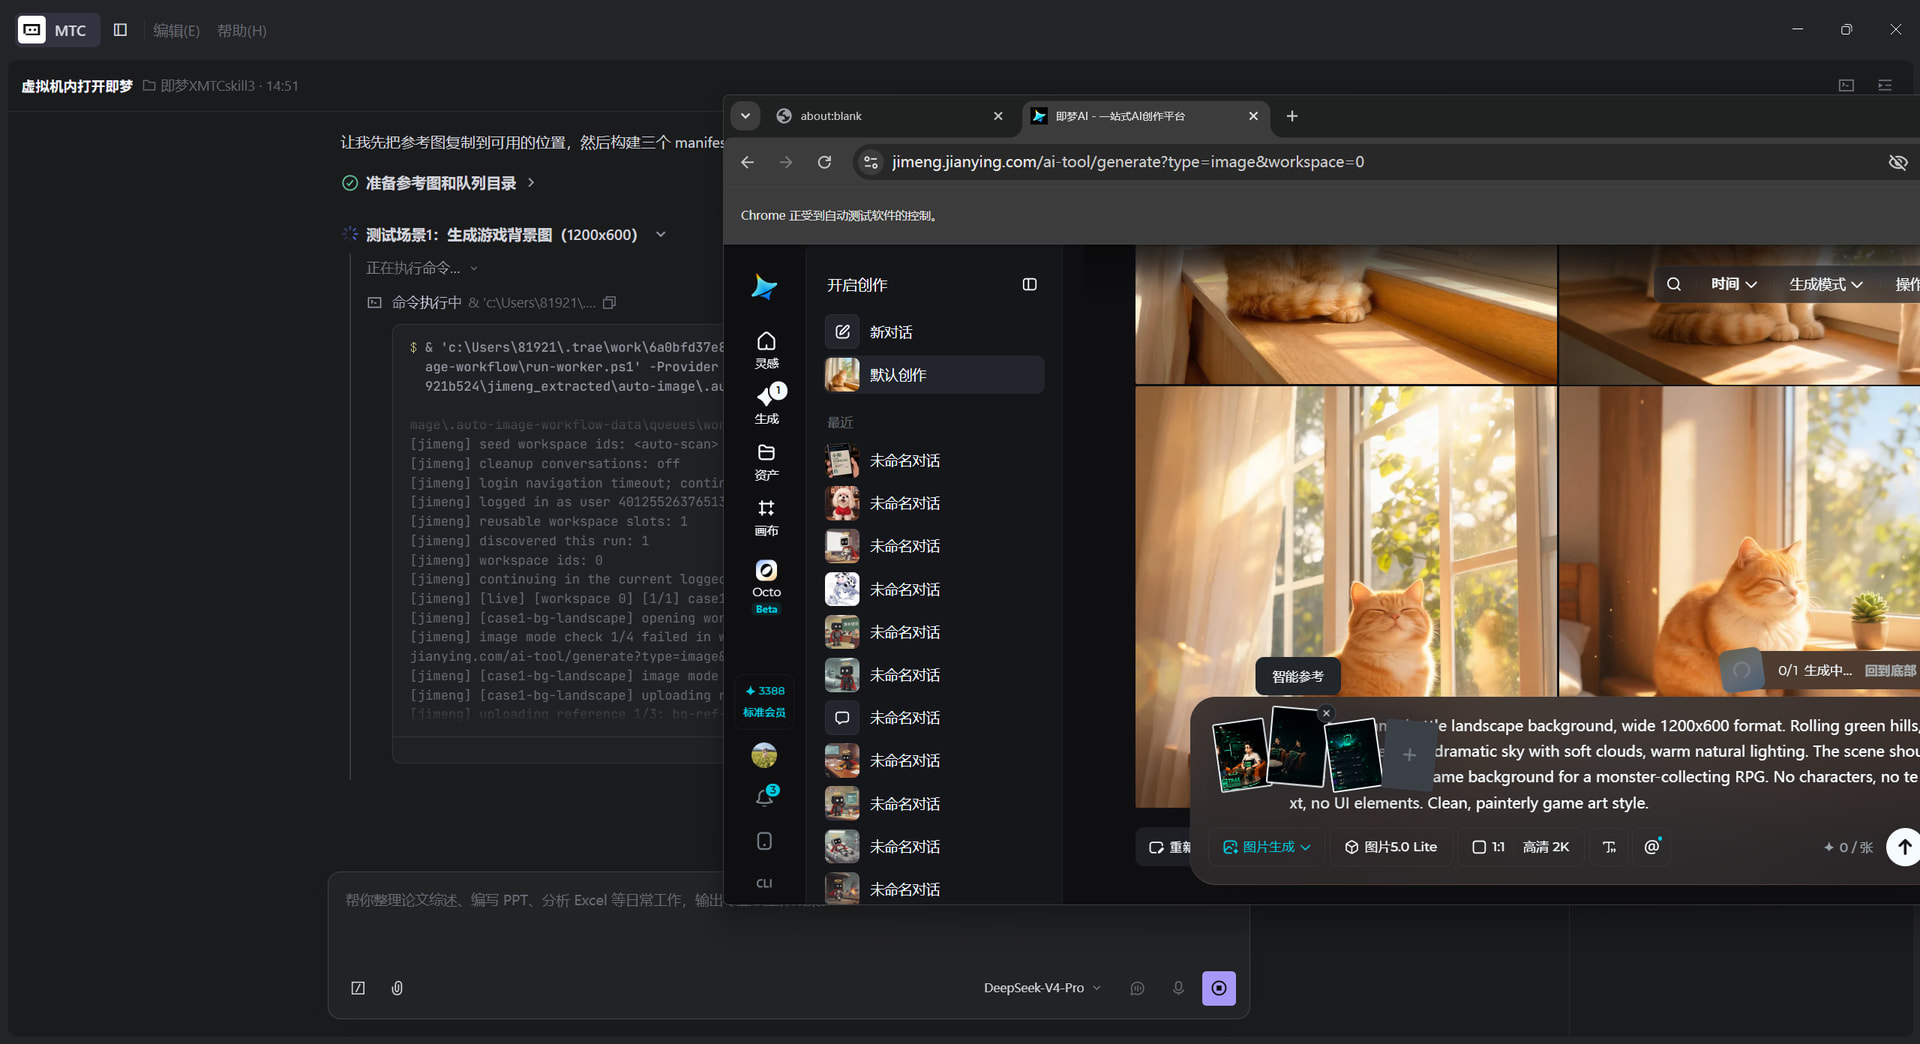This screenshot has height=1044, width=1920.
Task: Open the 时间 filter dropdown
Action: pos(1733,285)
